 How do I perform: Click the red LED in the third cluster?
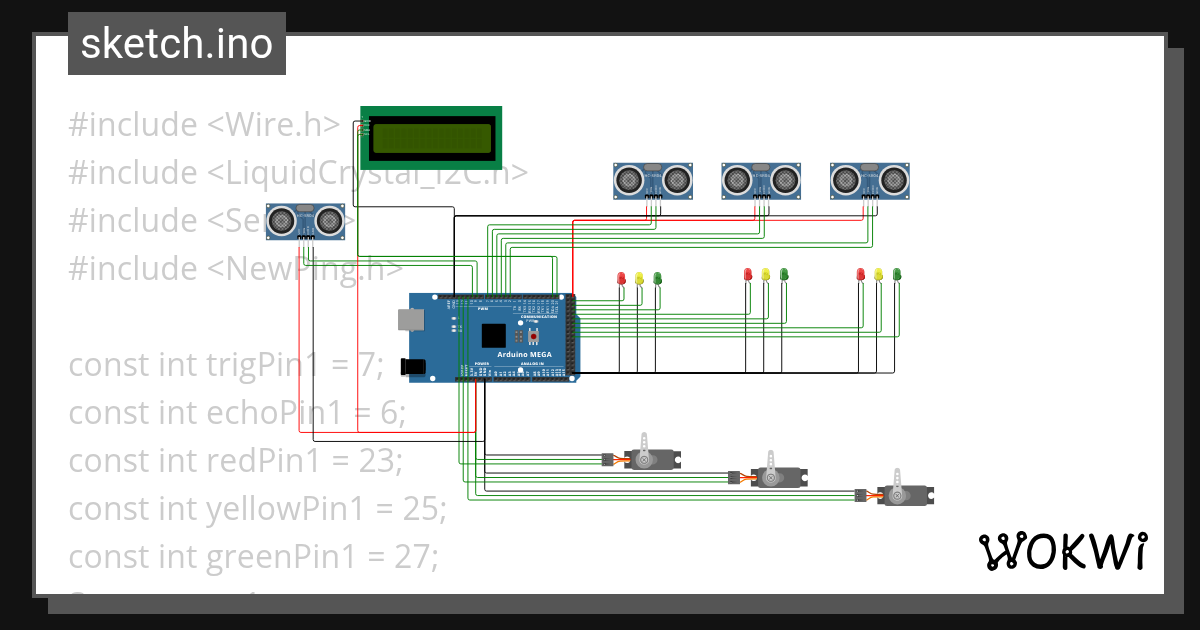click(858, 275)
